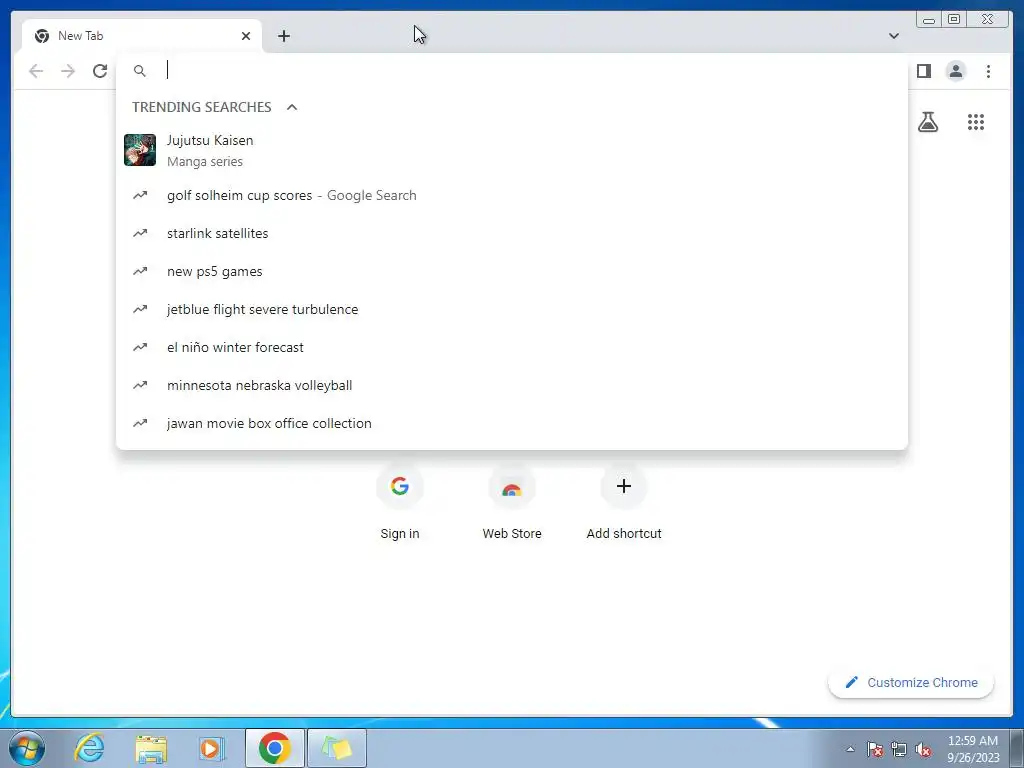The image size is (1024, 768).
Task: Select the New Tab tab
Action: 142,36
